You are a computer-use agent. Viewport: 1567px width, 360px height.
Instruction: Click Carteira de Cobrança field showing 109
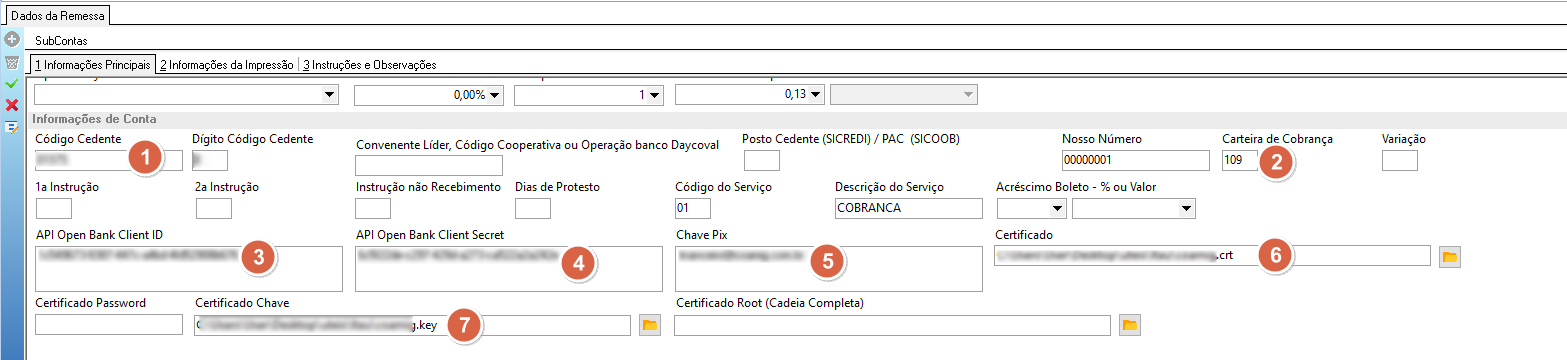click(1240, 160)
